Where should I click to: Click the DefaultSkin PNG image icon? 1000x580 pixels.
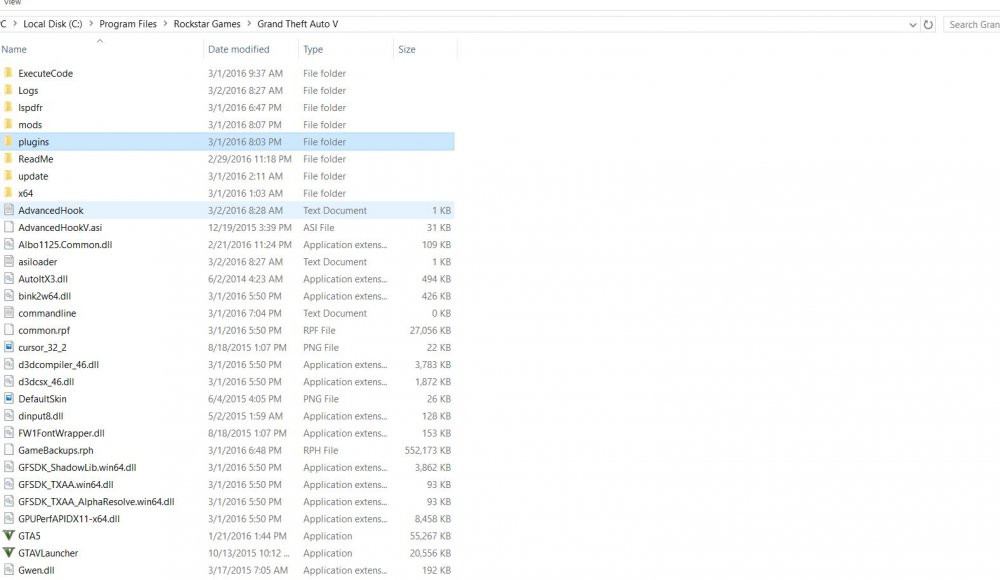8,399
